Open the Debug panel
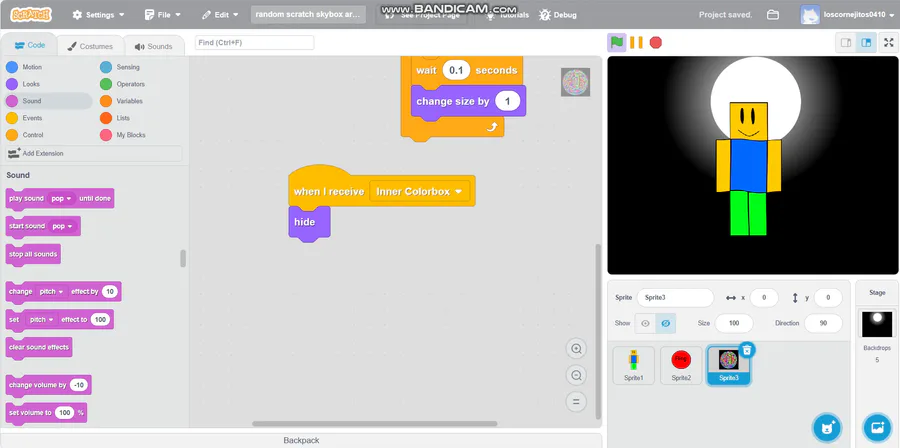 point(557,15)
